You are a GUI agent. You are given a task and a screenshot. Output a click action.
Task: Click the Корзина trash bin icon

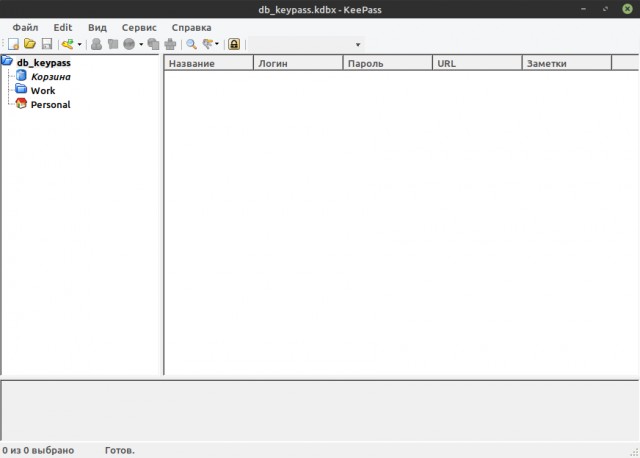tap(21, 76)
